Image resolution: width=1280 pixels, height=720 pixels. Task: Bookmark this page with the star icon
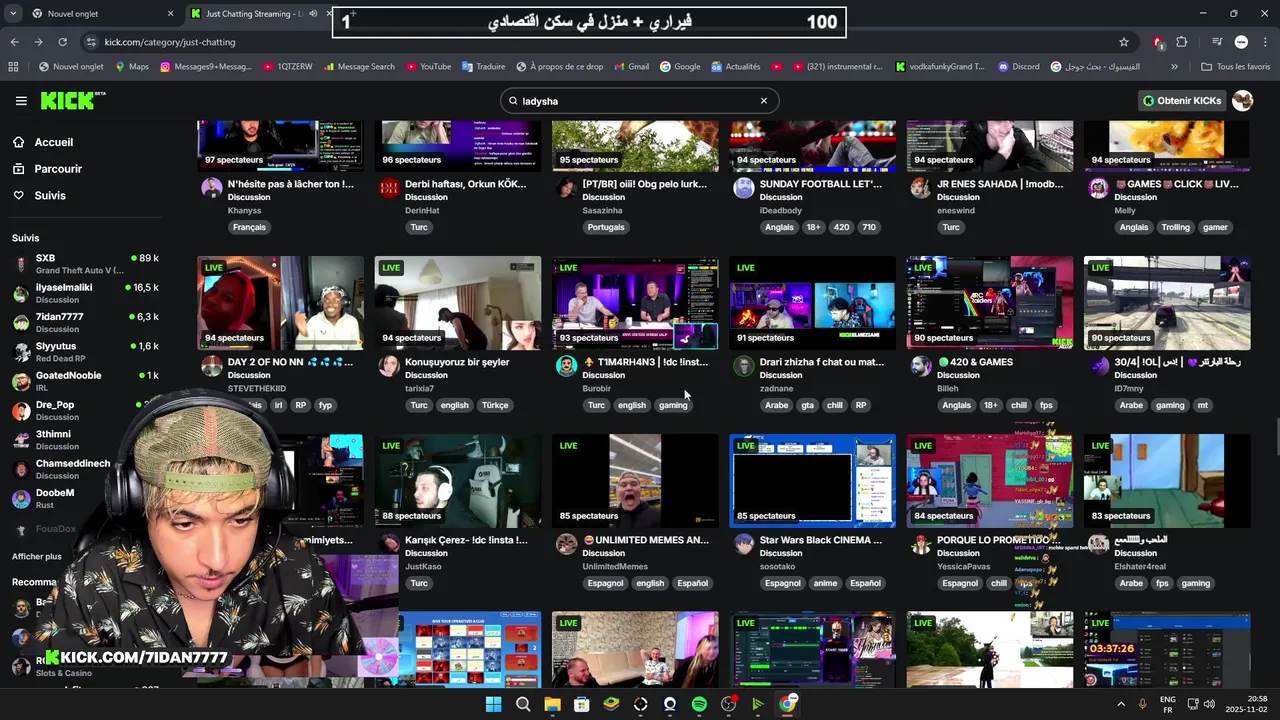pos(1124,42)
